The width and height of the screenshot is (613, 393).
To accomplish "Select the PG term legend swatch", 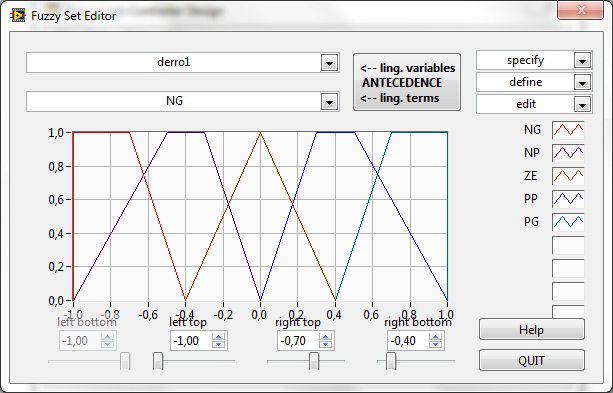I will point(568,222).
